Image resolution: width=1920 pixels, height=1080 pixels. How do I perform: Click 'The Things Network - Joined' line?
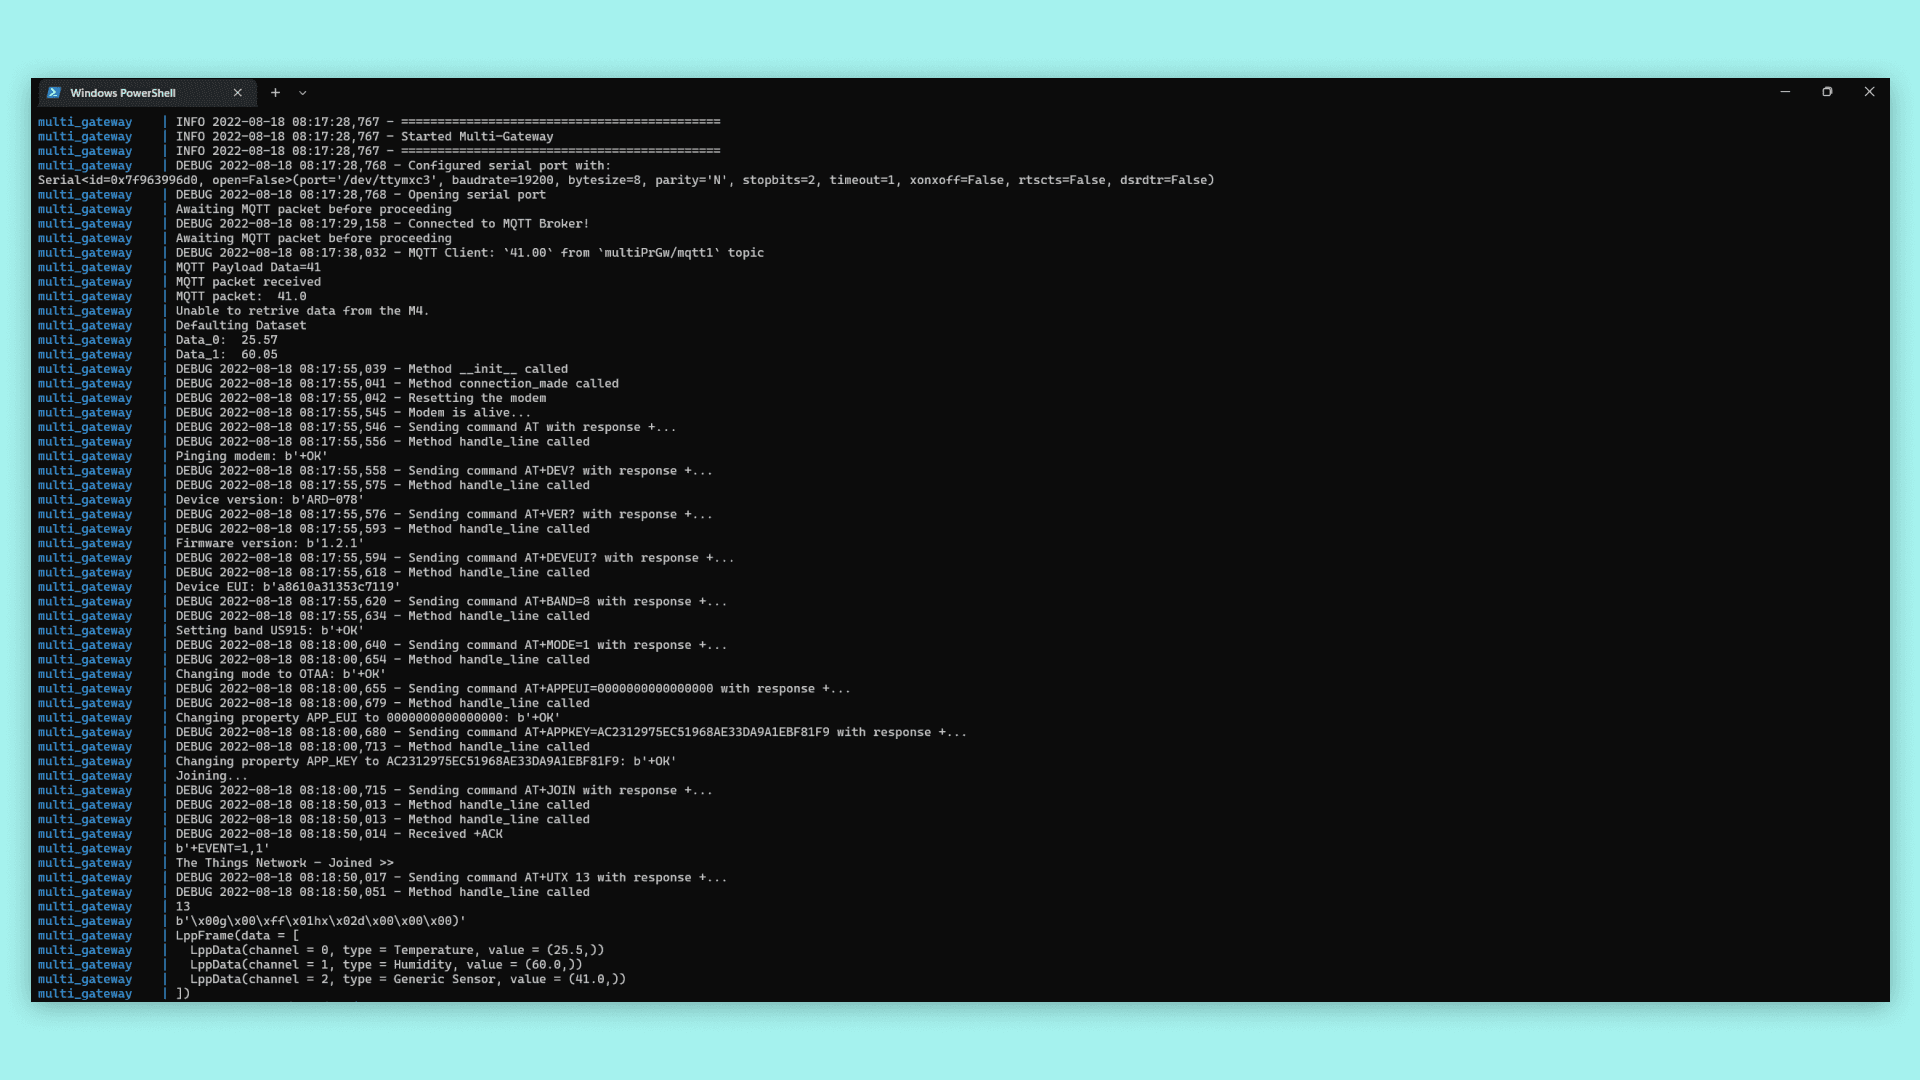point(284,863)
